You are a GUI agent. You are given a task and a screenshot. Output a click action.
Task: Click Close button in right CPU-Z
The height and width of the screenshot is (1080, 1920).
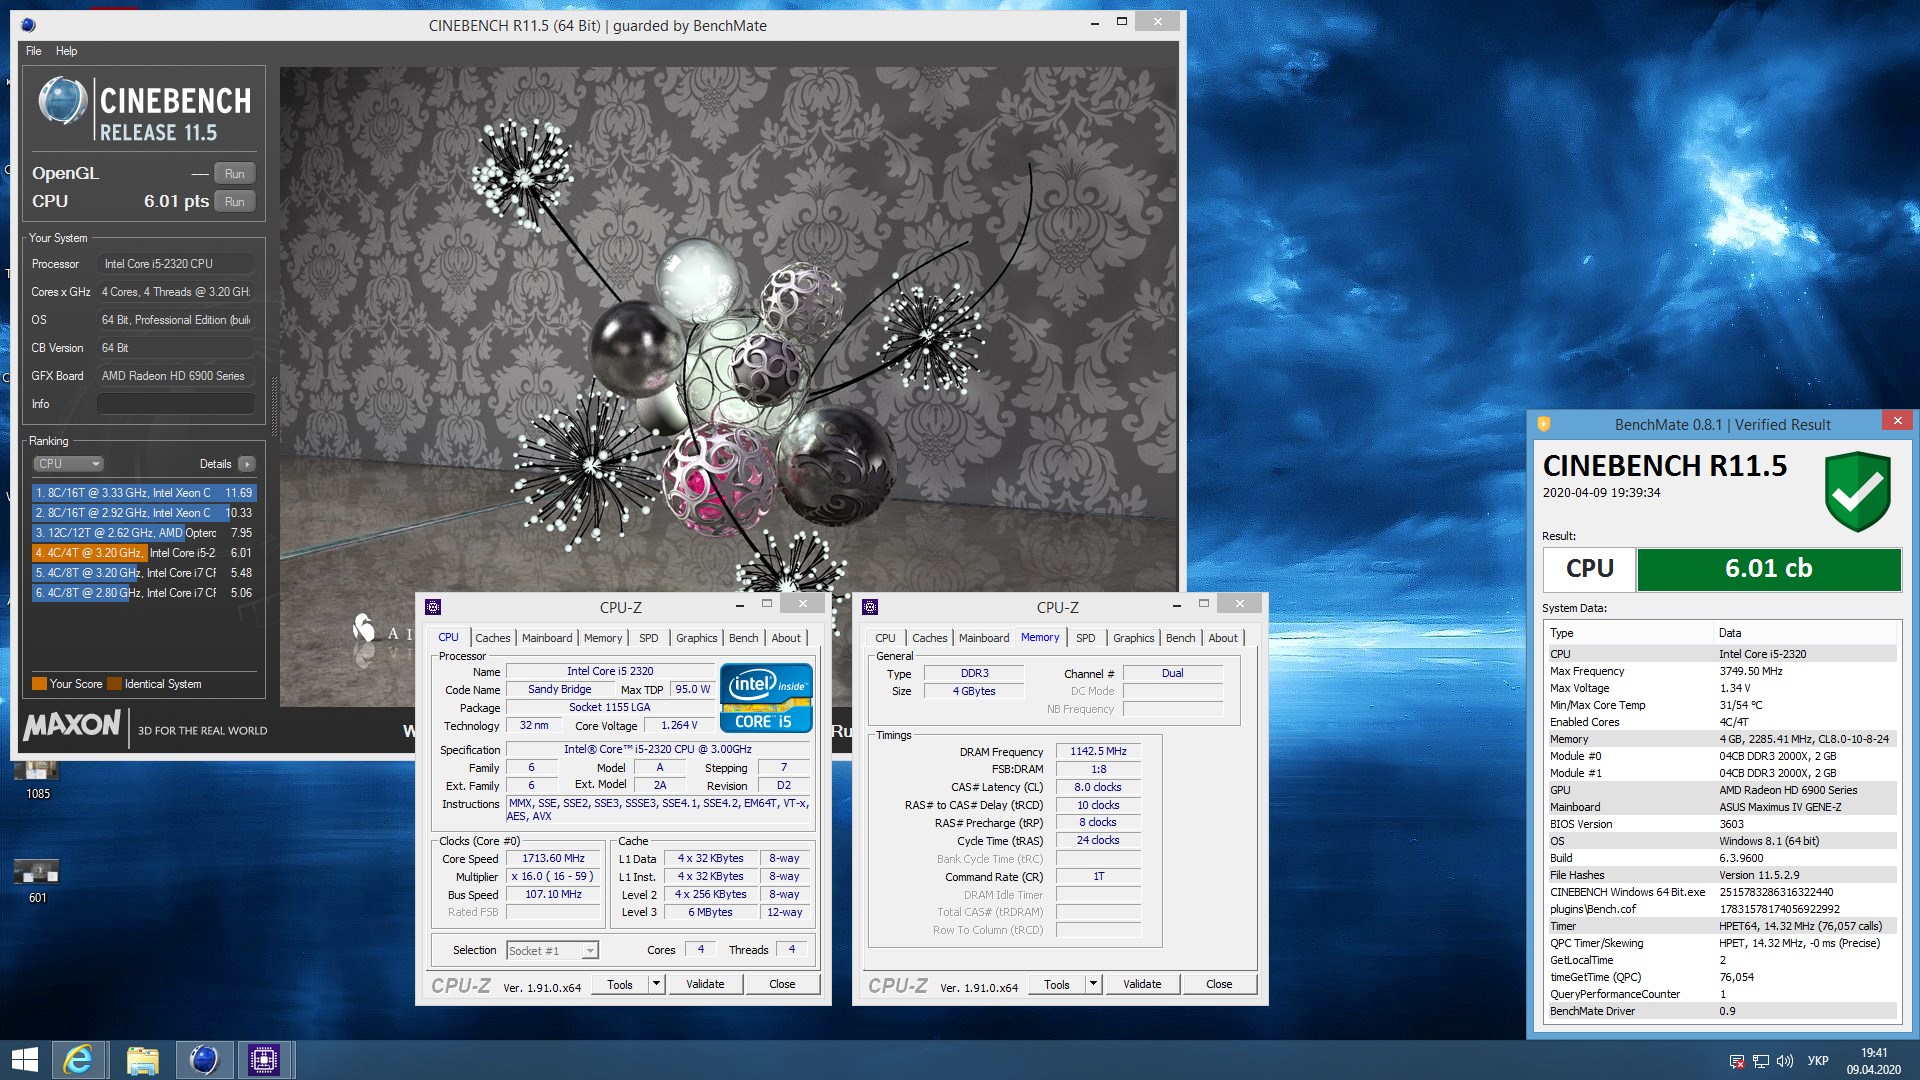[x=1219, y=985]
